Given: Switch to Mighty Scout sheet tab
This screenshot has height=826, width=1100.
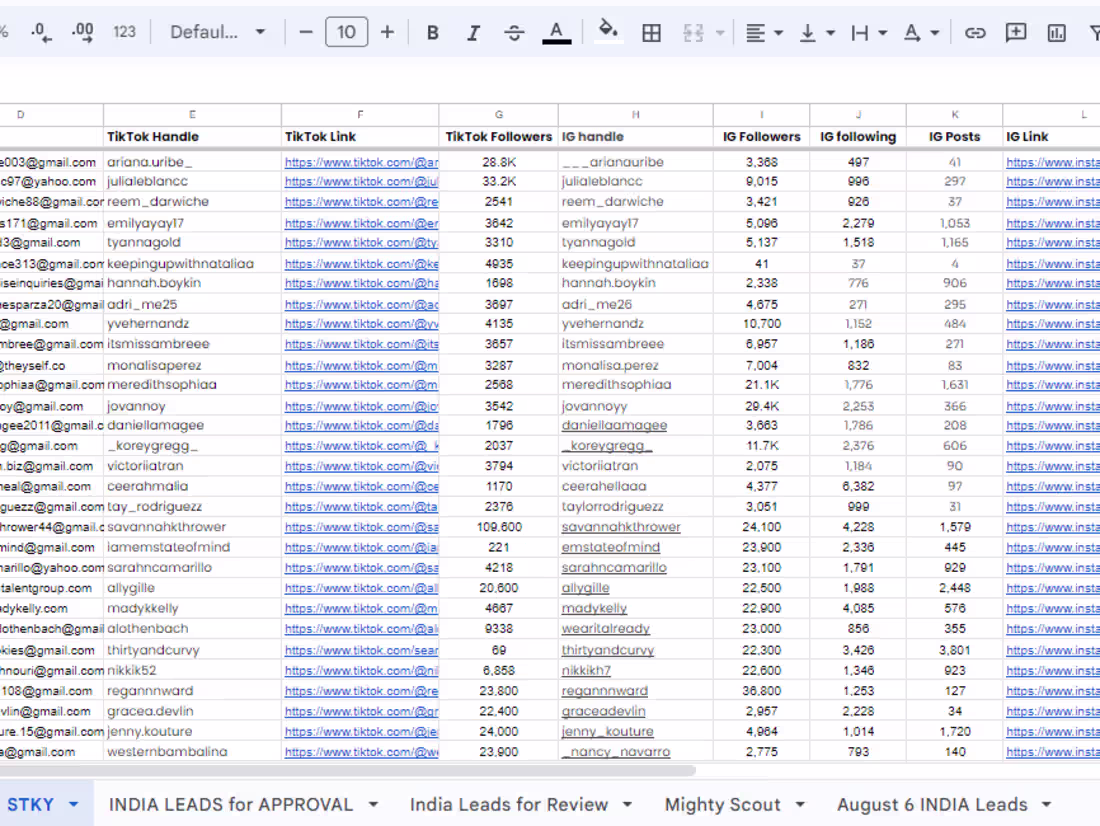Looking at the screenshot, I should tap(723, 804).
